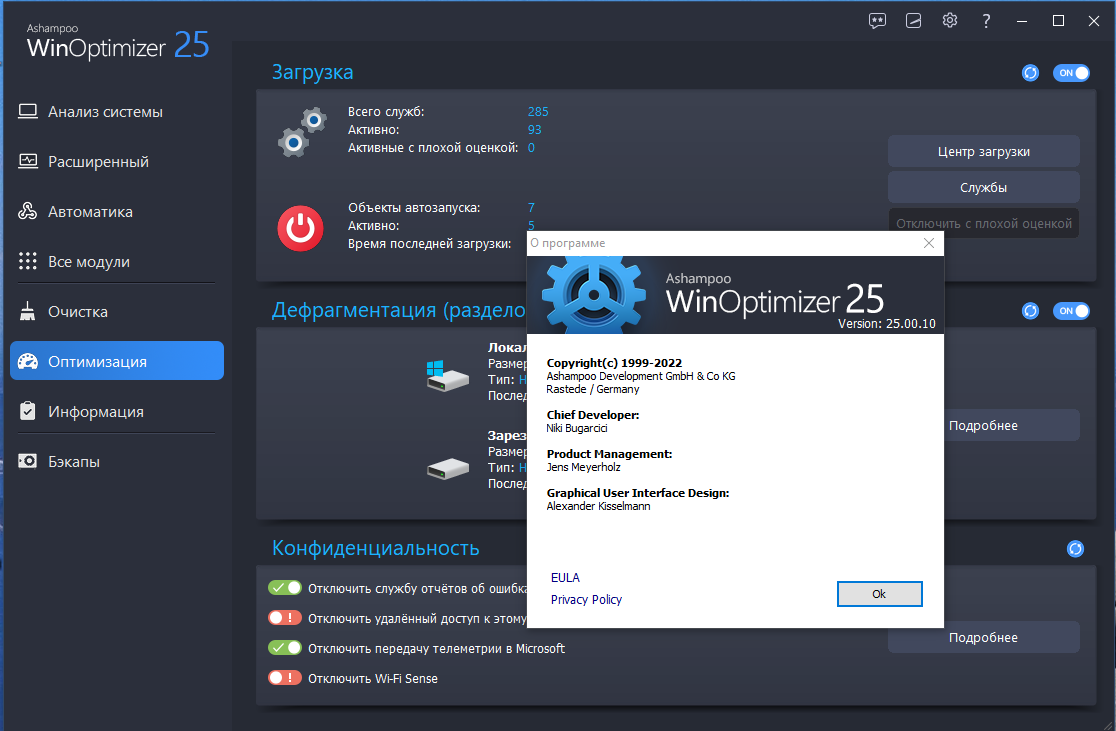Click Ok in About dialog
This screenshot has height=731, width=1116.
point(880,594)
